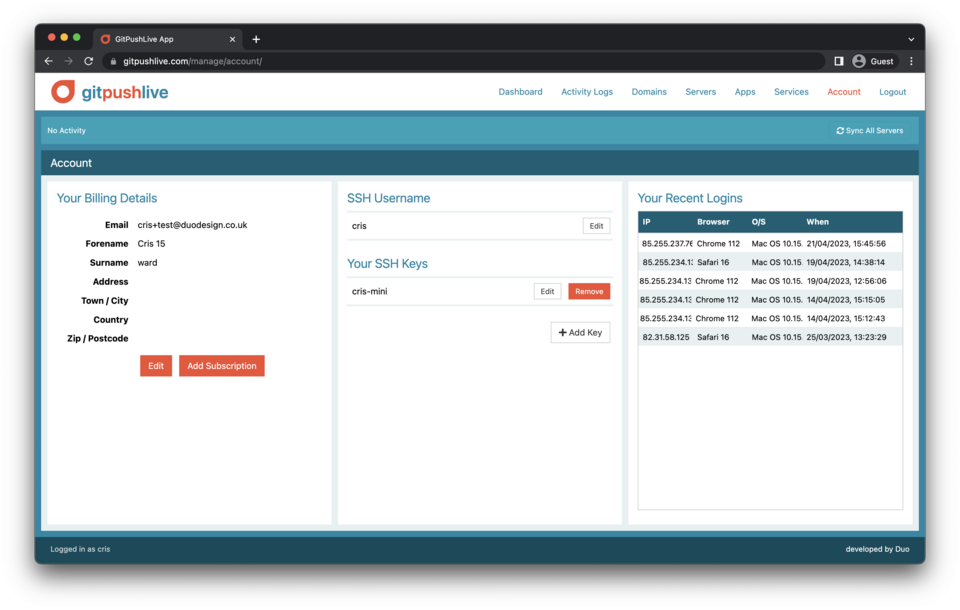Open the Dashboard page
960x610 pixels.
pos(520,92)
